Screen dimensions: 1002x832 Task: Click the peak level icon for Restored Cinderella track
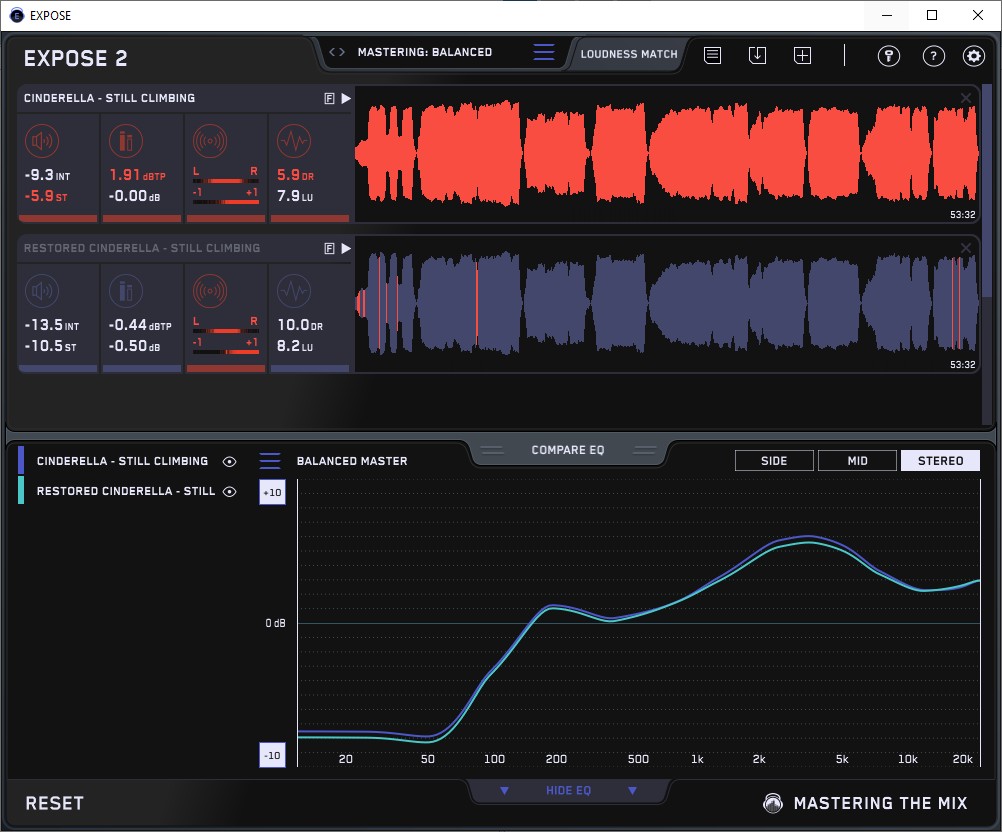[126, 291]
